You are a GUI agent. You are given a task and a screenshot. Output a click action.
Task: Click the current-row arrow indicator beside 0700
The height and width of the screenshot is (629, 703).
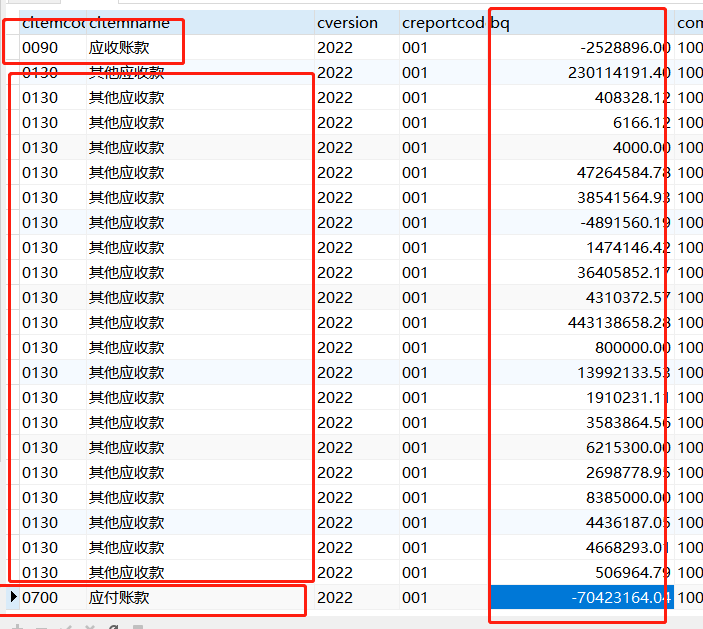pyautogui.click(x=13, y=597)
